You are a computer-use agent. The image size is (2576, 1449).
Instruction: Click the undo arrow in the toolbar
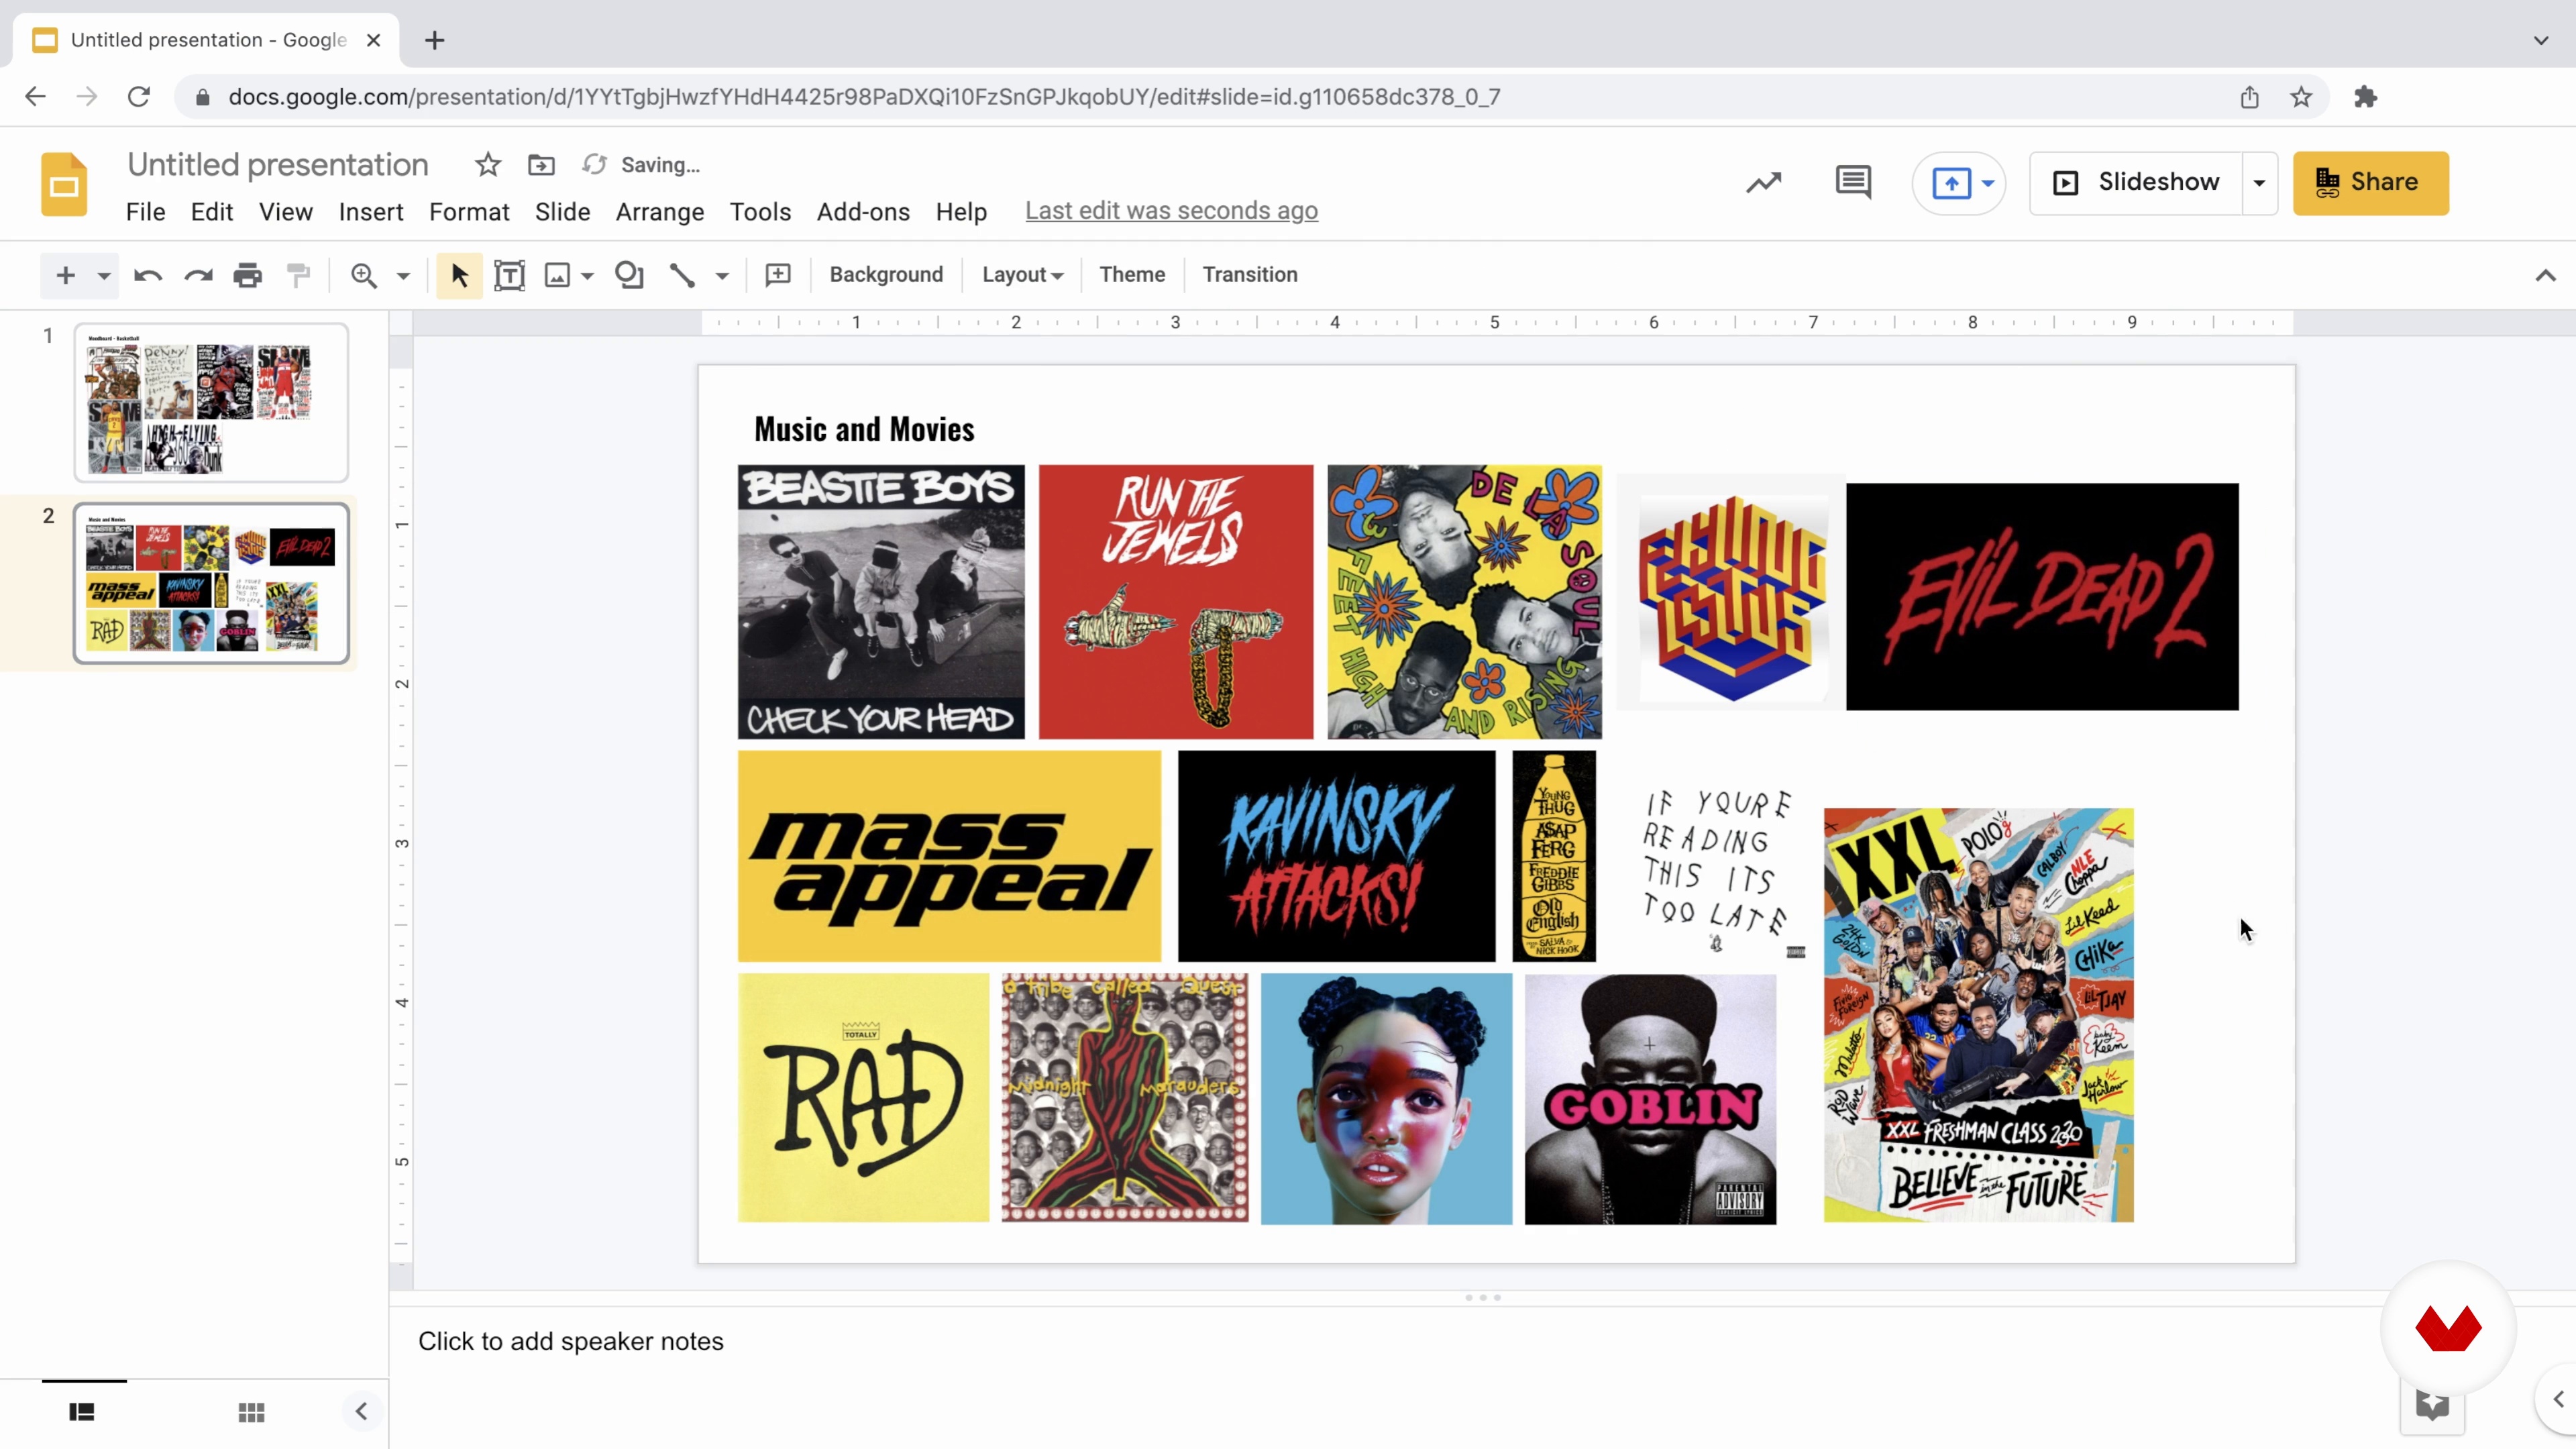click(x=148, y=275)
